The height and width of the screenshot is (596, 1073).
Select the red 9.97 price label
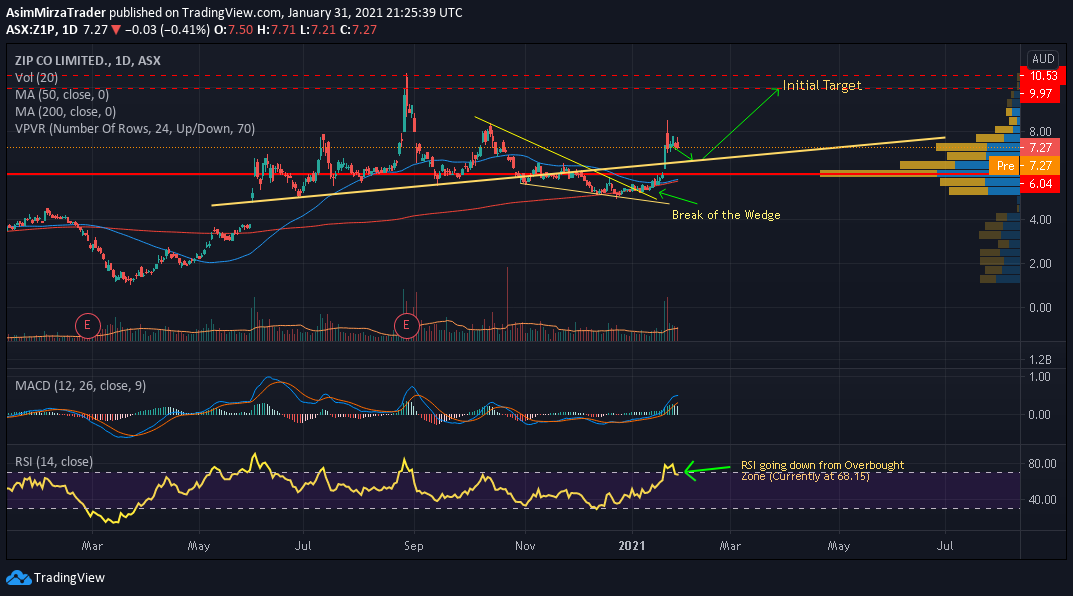click(x=1042, y=93)
